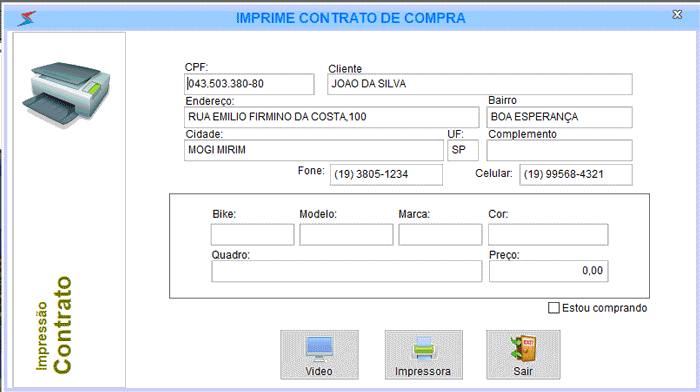This screenshot has width=700, height=392.
Task: Select the Bairro field
Action: (x=559, y=117)
